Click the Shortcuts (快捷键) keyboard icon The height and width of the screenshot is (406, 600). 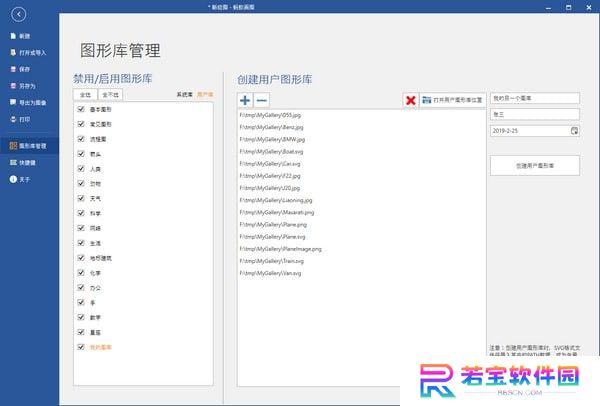point(13,162)
